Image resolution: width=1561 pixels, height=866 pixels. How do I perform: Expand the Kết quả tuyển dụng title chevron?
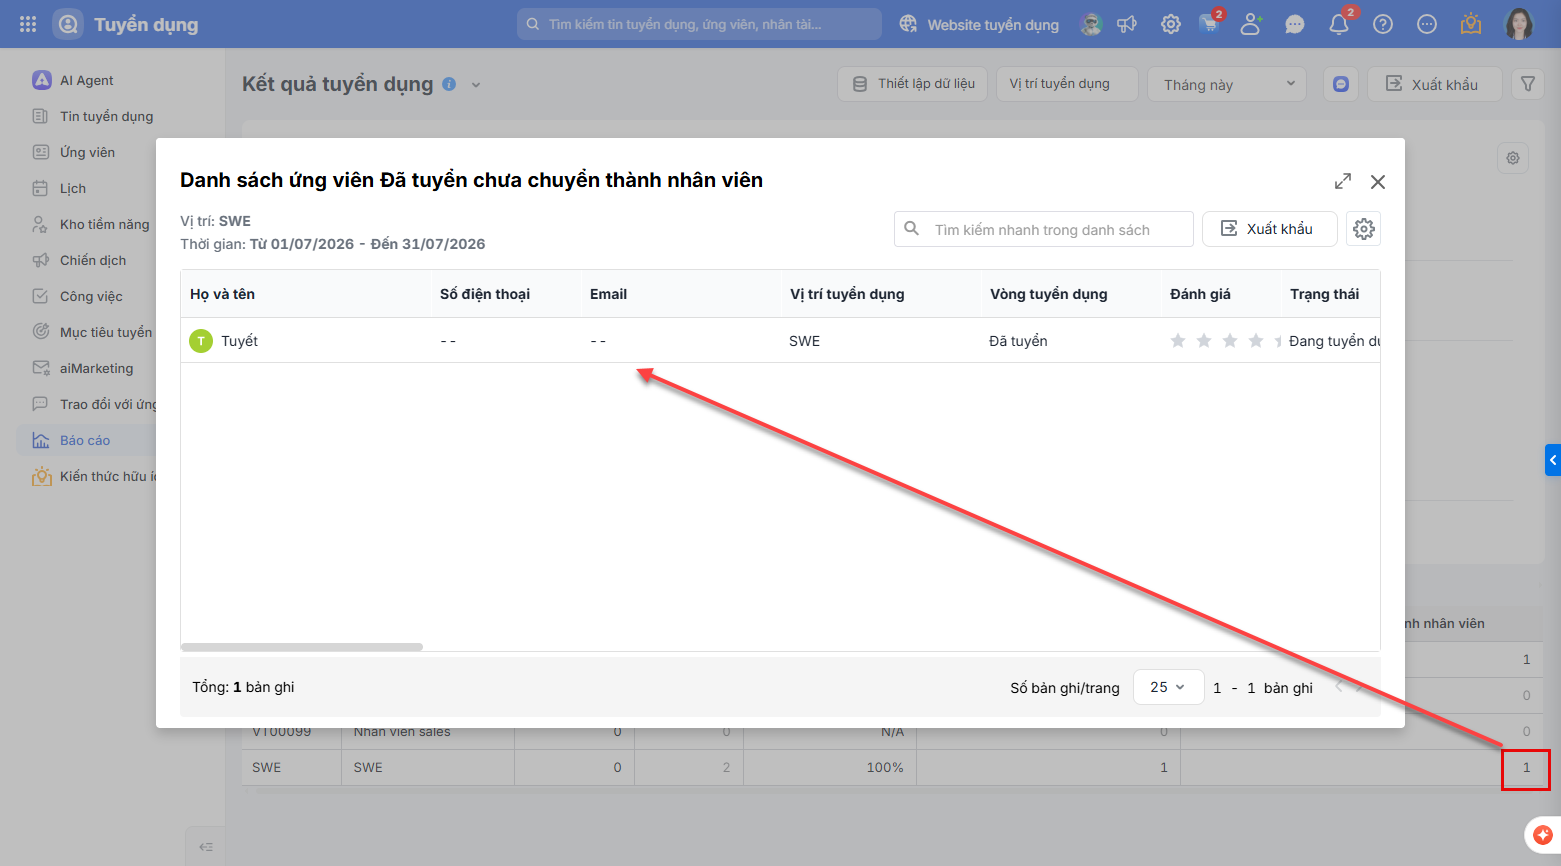476,85
